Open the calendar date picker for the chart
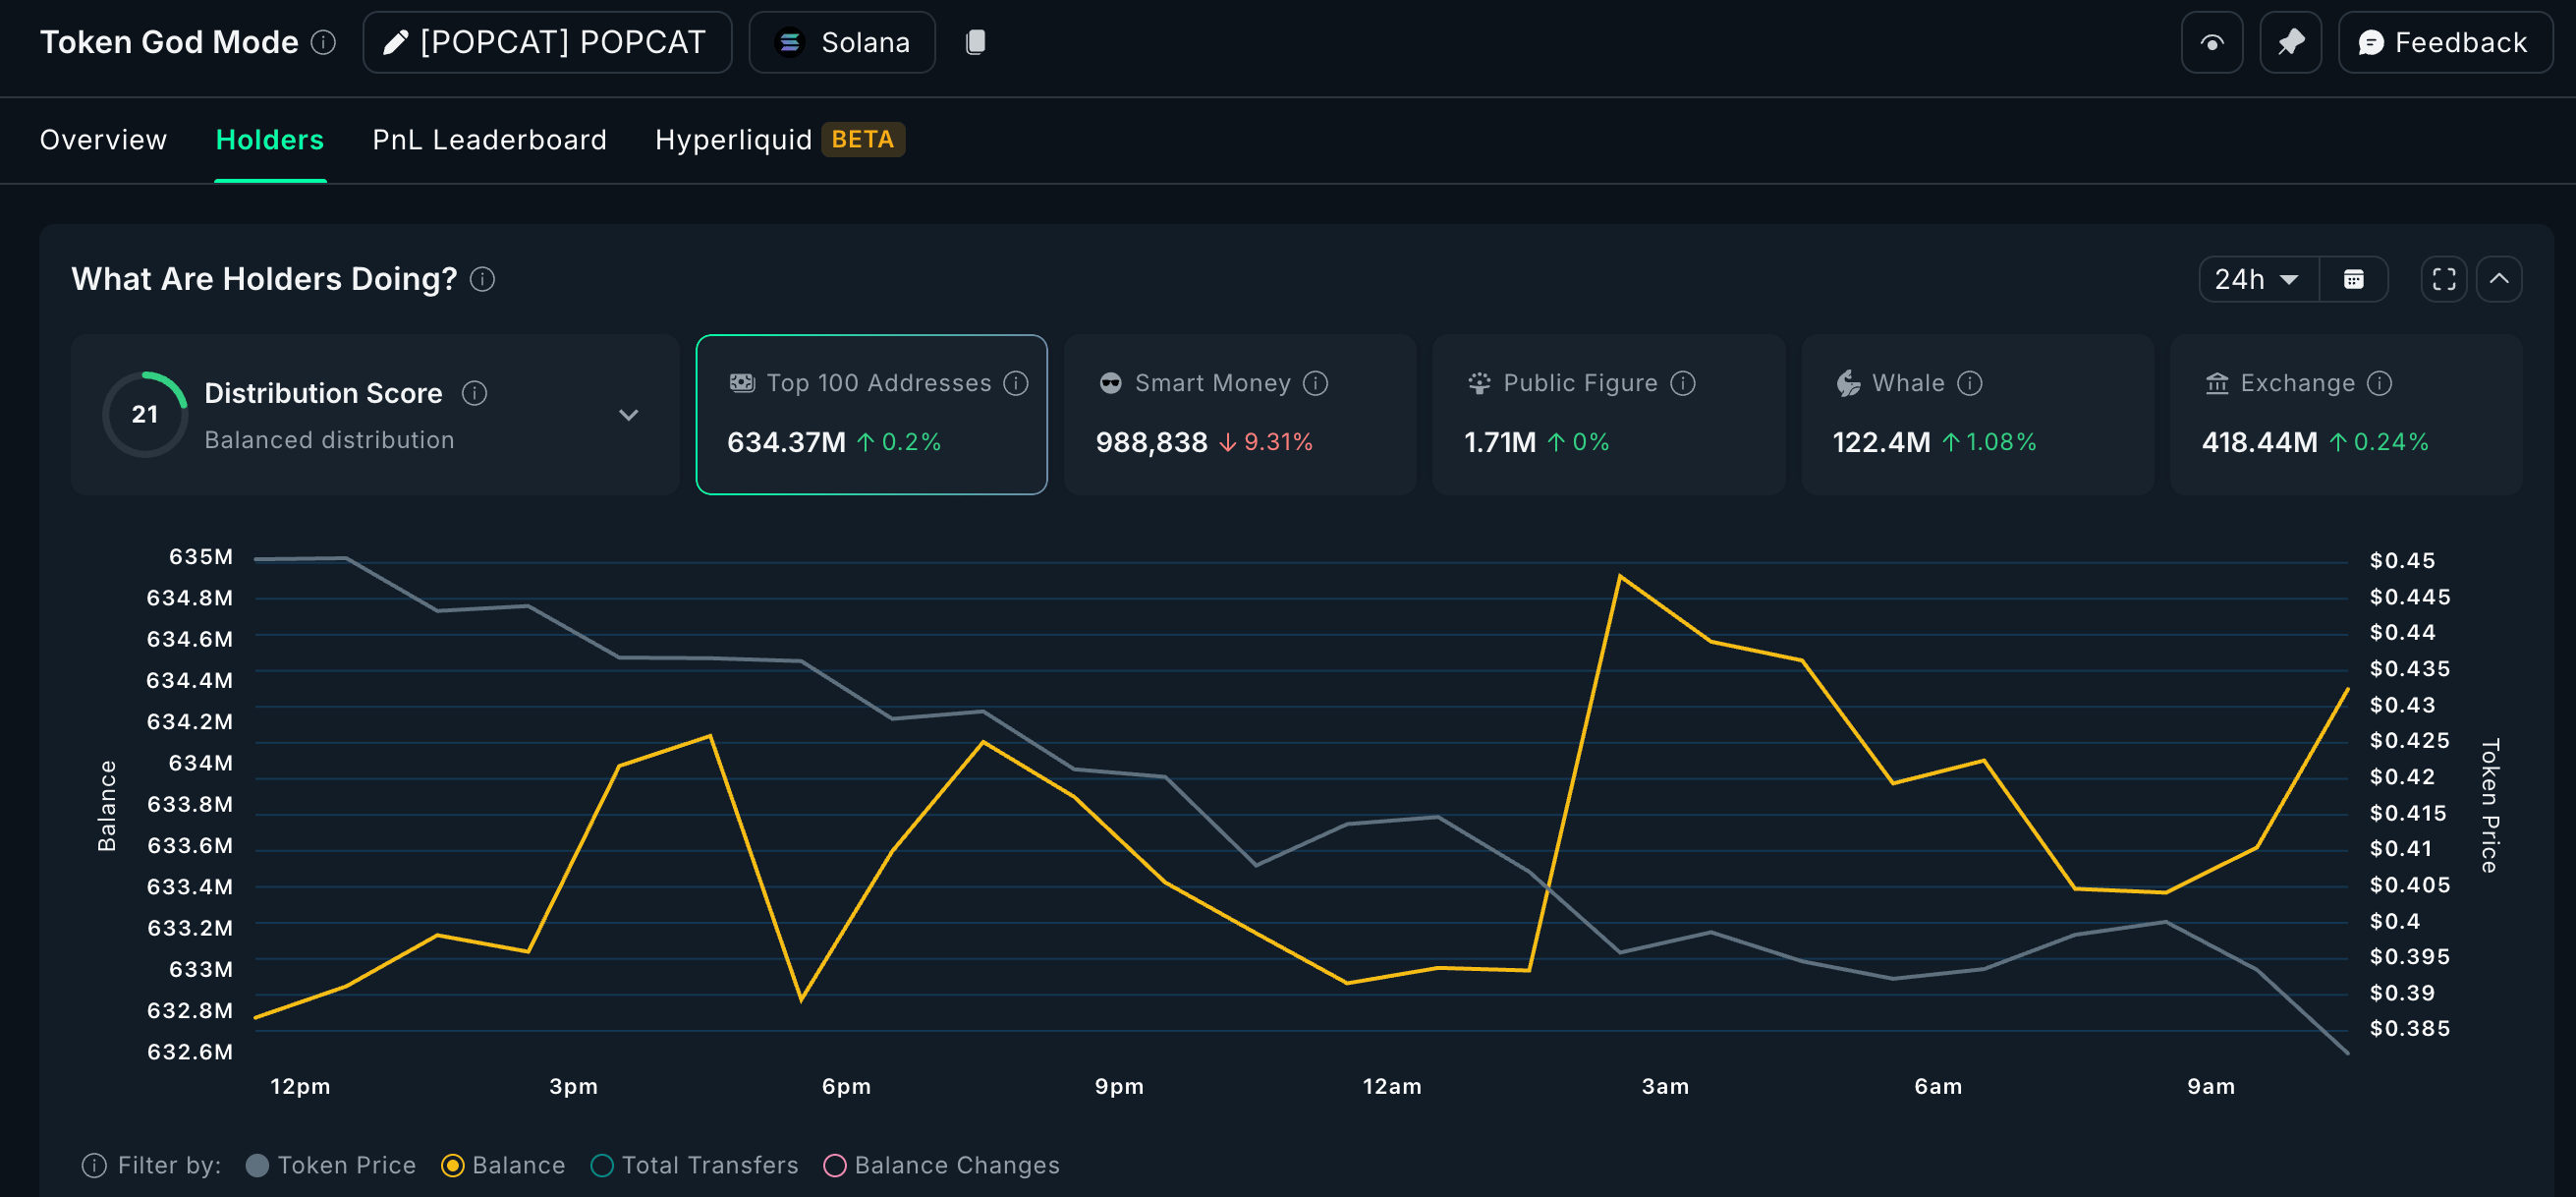Screen dimensions: 2576x1197 click(2355, 279)
